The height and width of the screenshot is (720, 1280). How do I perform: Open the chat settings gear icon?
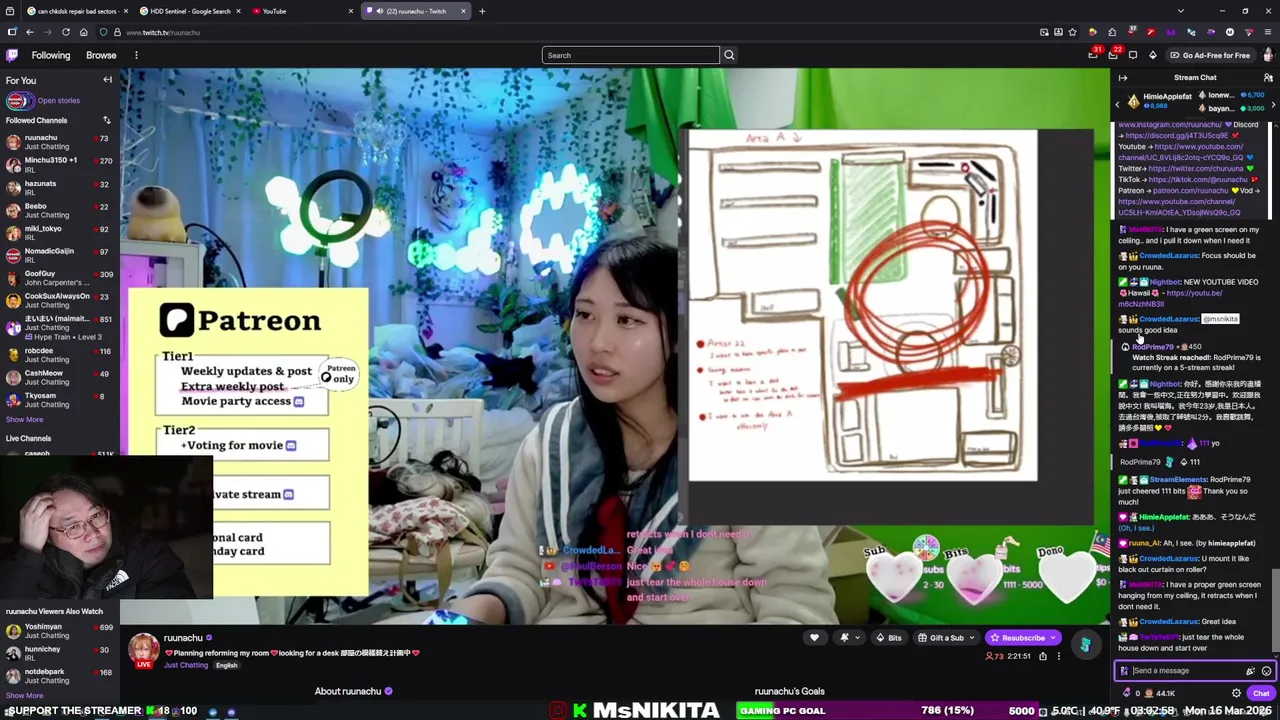click(x=1236, y=693)
